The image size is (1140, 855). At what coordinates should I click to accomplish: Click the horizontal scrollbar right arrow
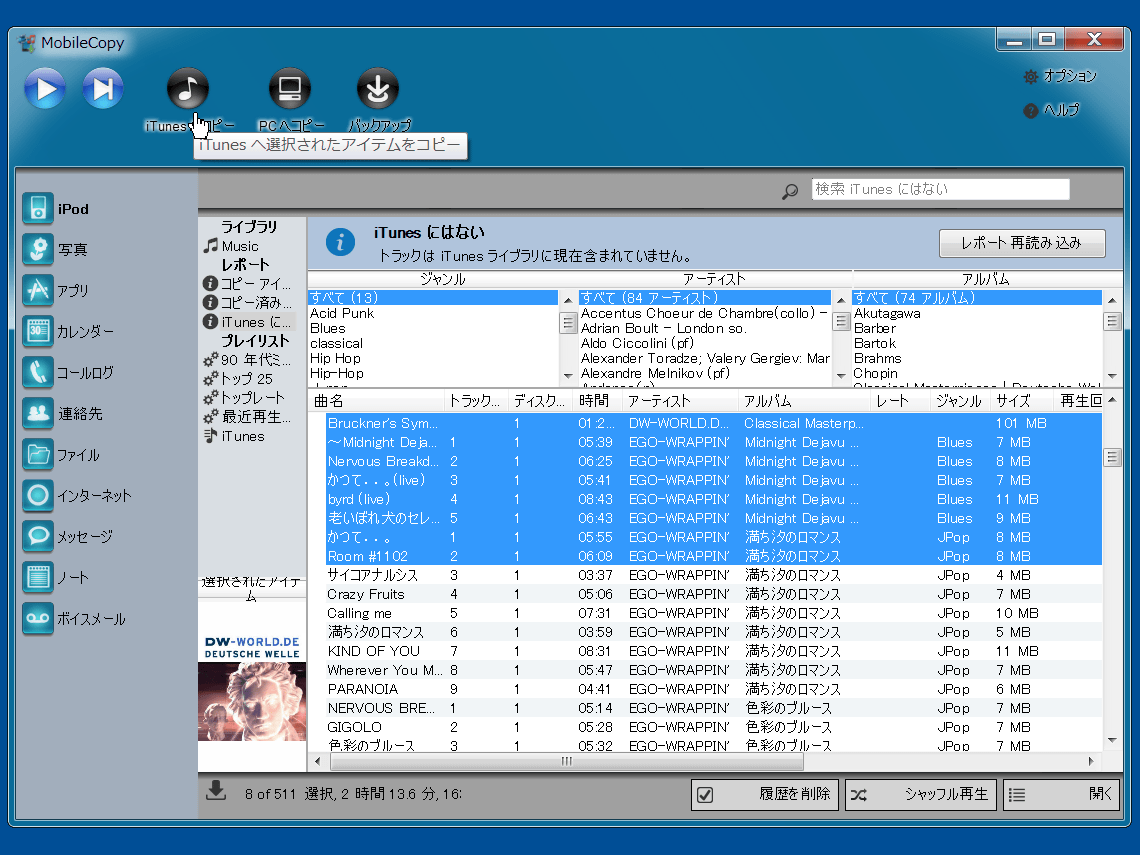pos(1091,761)
